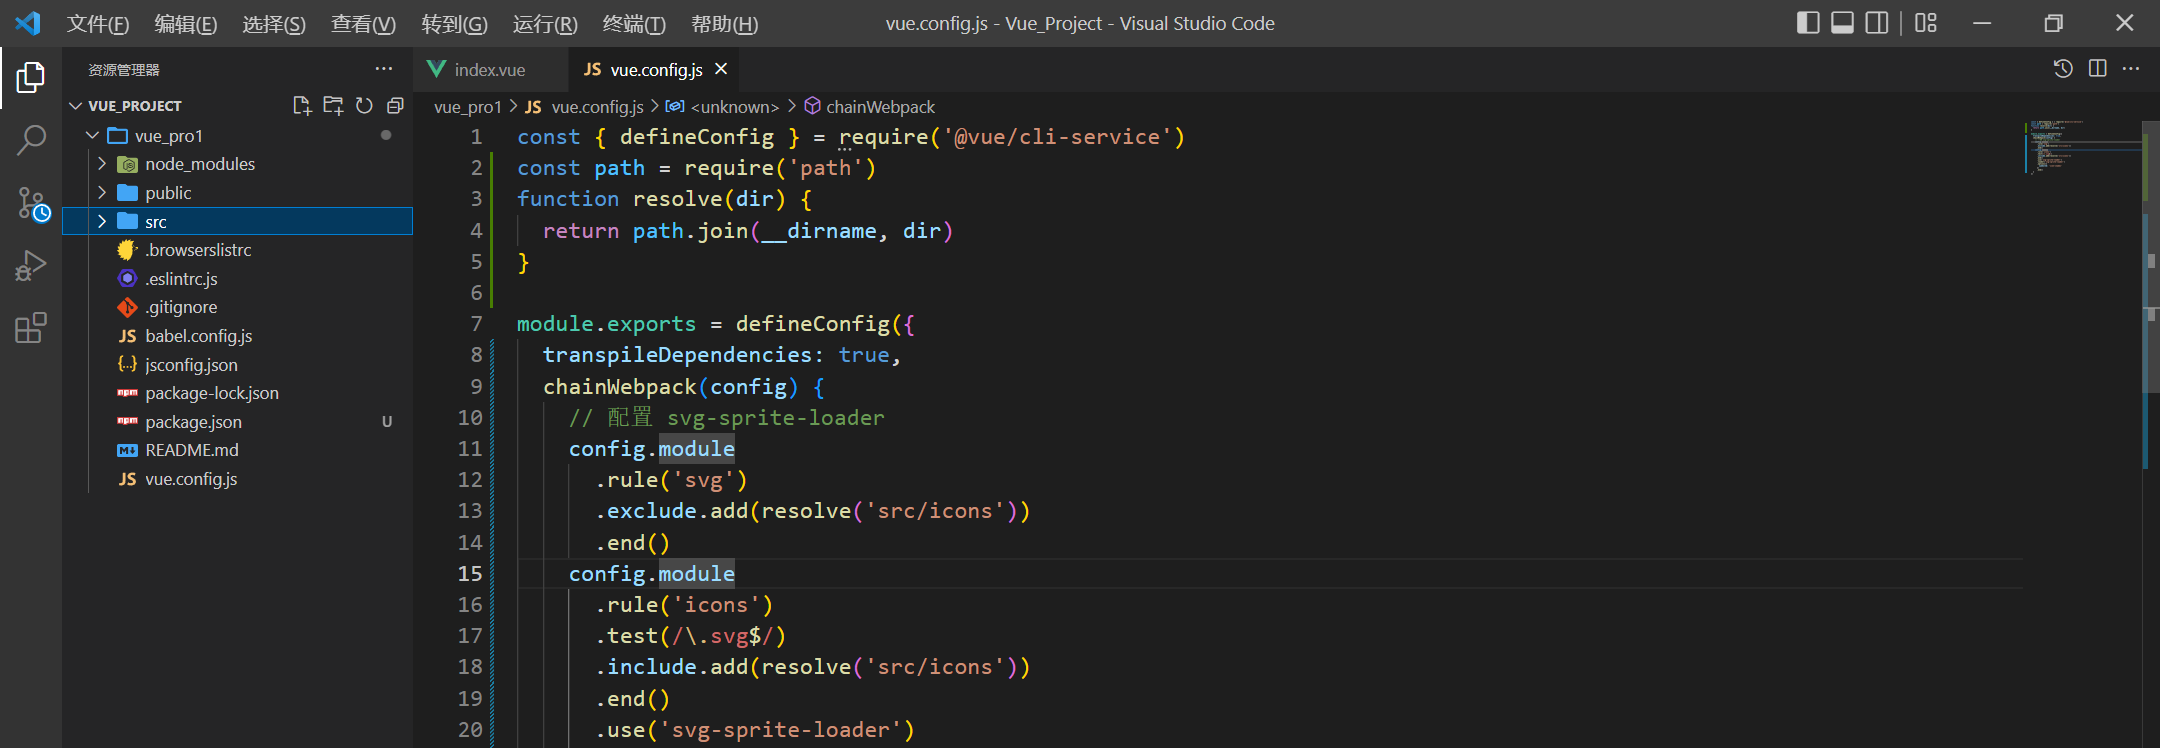
Task: Open .eslintrc.js file
Action: click(x=181, y=279)
